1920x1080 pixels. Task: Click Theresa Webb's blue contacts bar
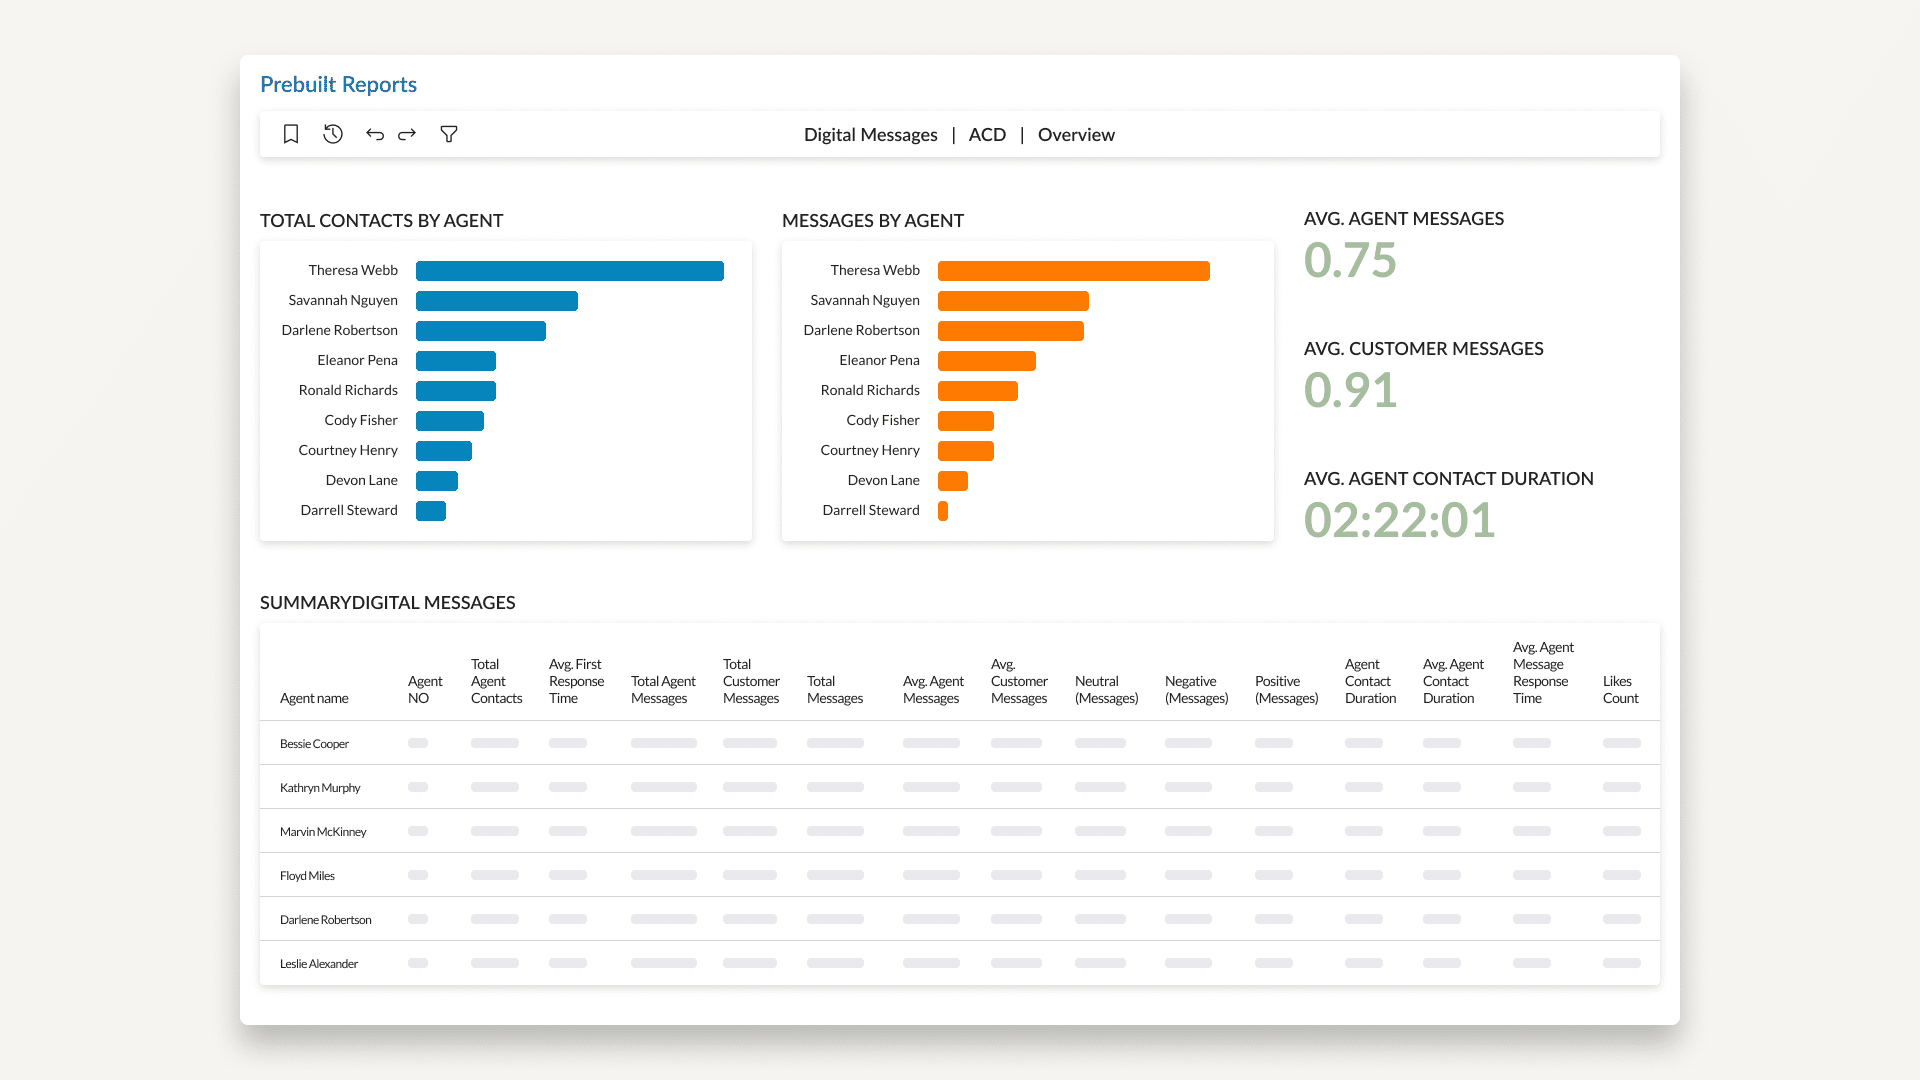click(569, 271)
